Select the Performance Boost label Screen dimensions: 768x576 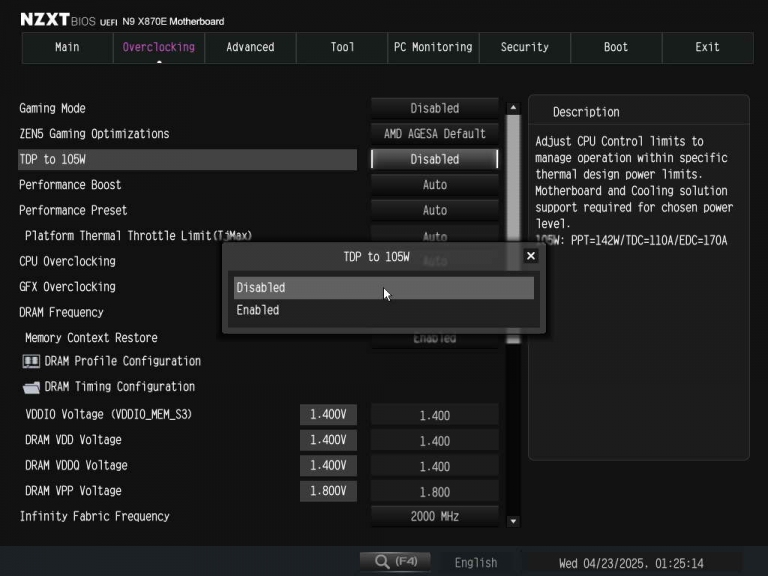[70, 185]
